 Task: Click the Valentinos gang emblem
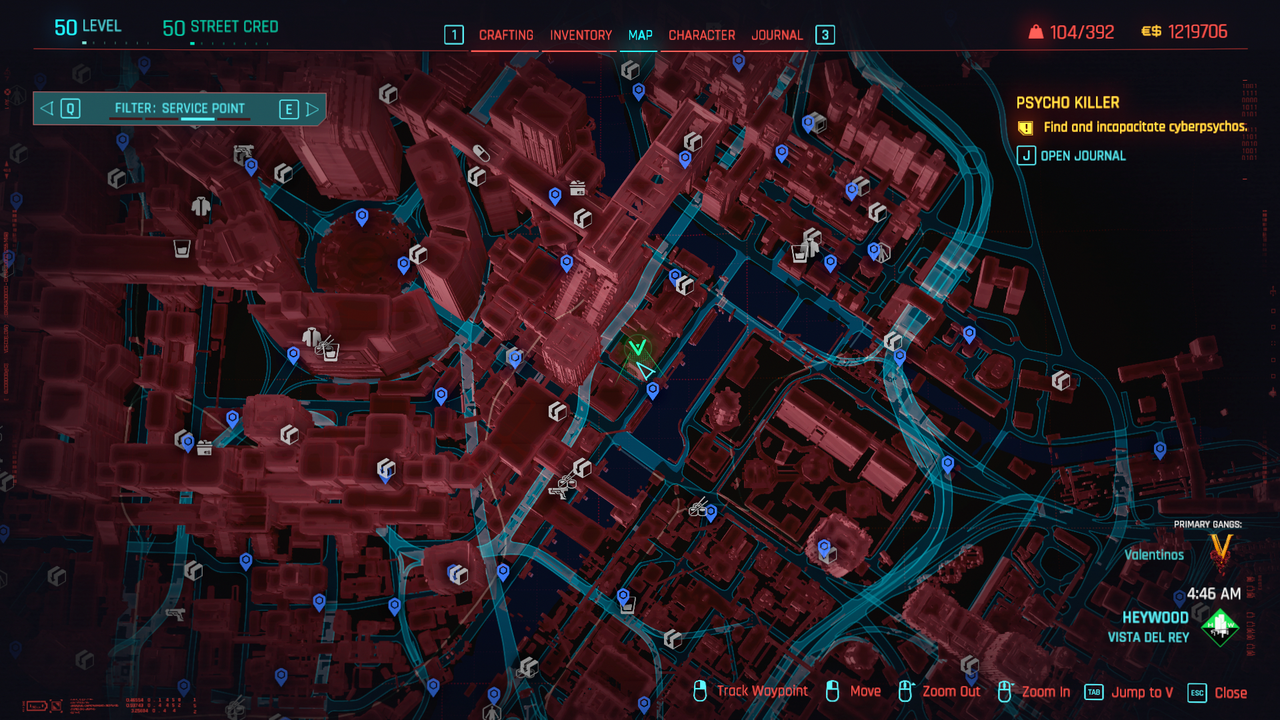coord(1219,548)
